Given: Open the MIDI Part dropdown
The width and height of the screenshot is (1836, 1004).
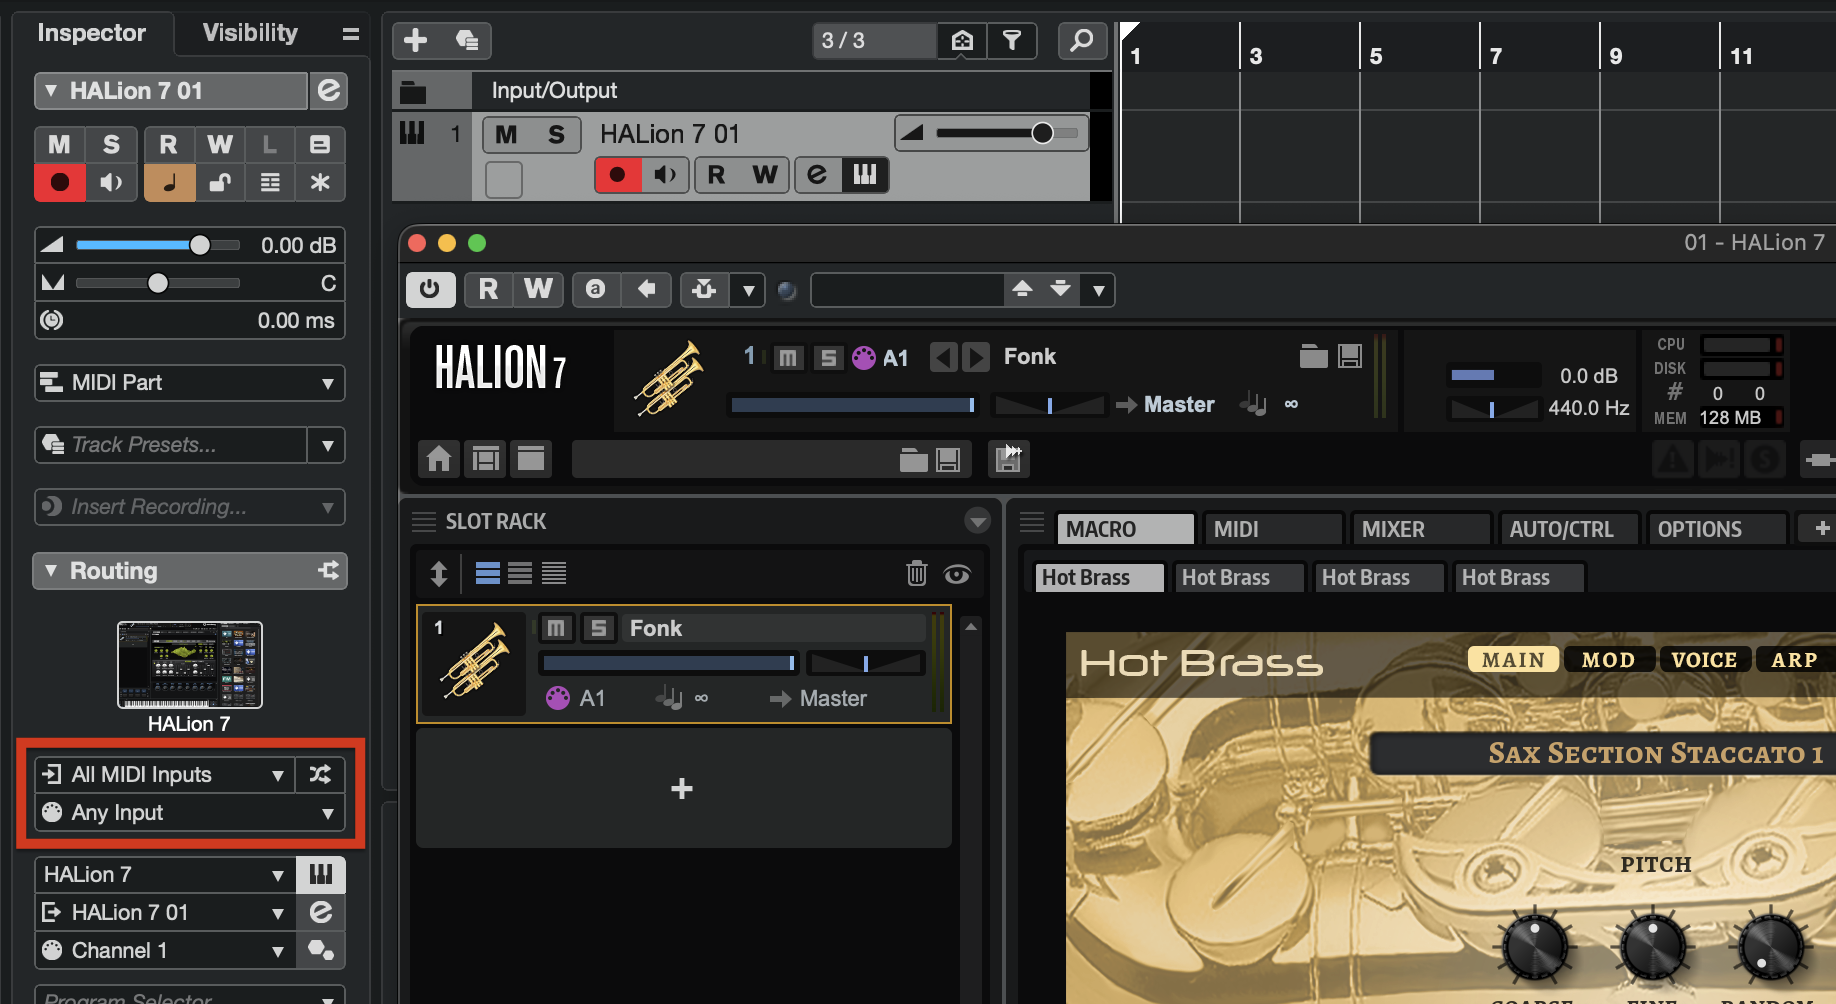Looking at the screenshot, I should coord(190,383).
